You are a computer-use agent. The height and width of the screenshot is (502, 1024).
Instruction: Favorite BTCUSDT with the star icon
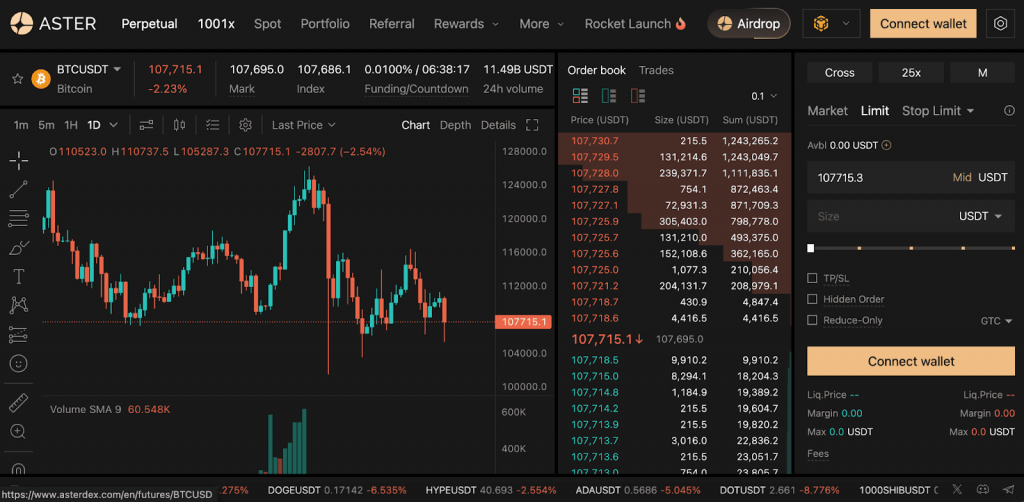[16, 78]
